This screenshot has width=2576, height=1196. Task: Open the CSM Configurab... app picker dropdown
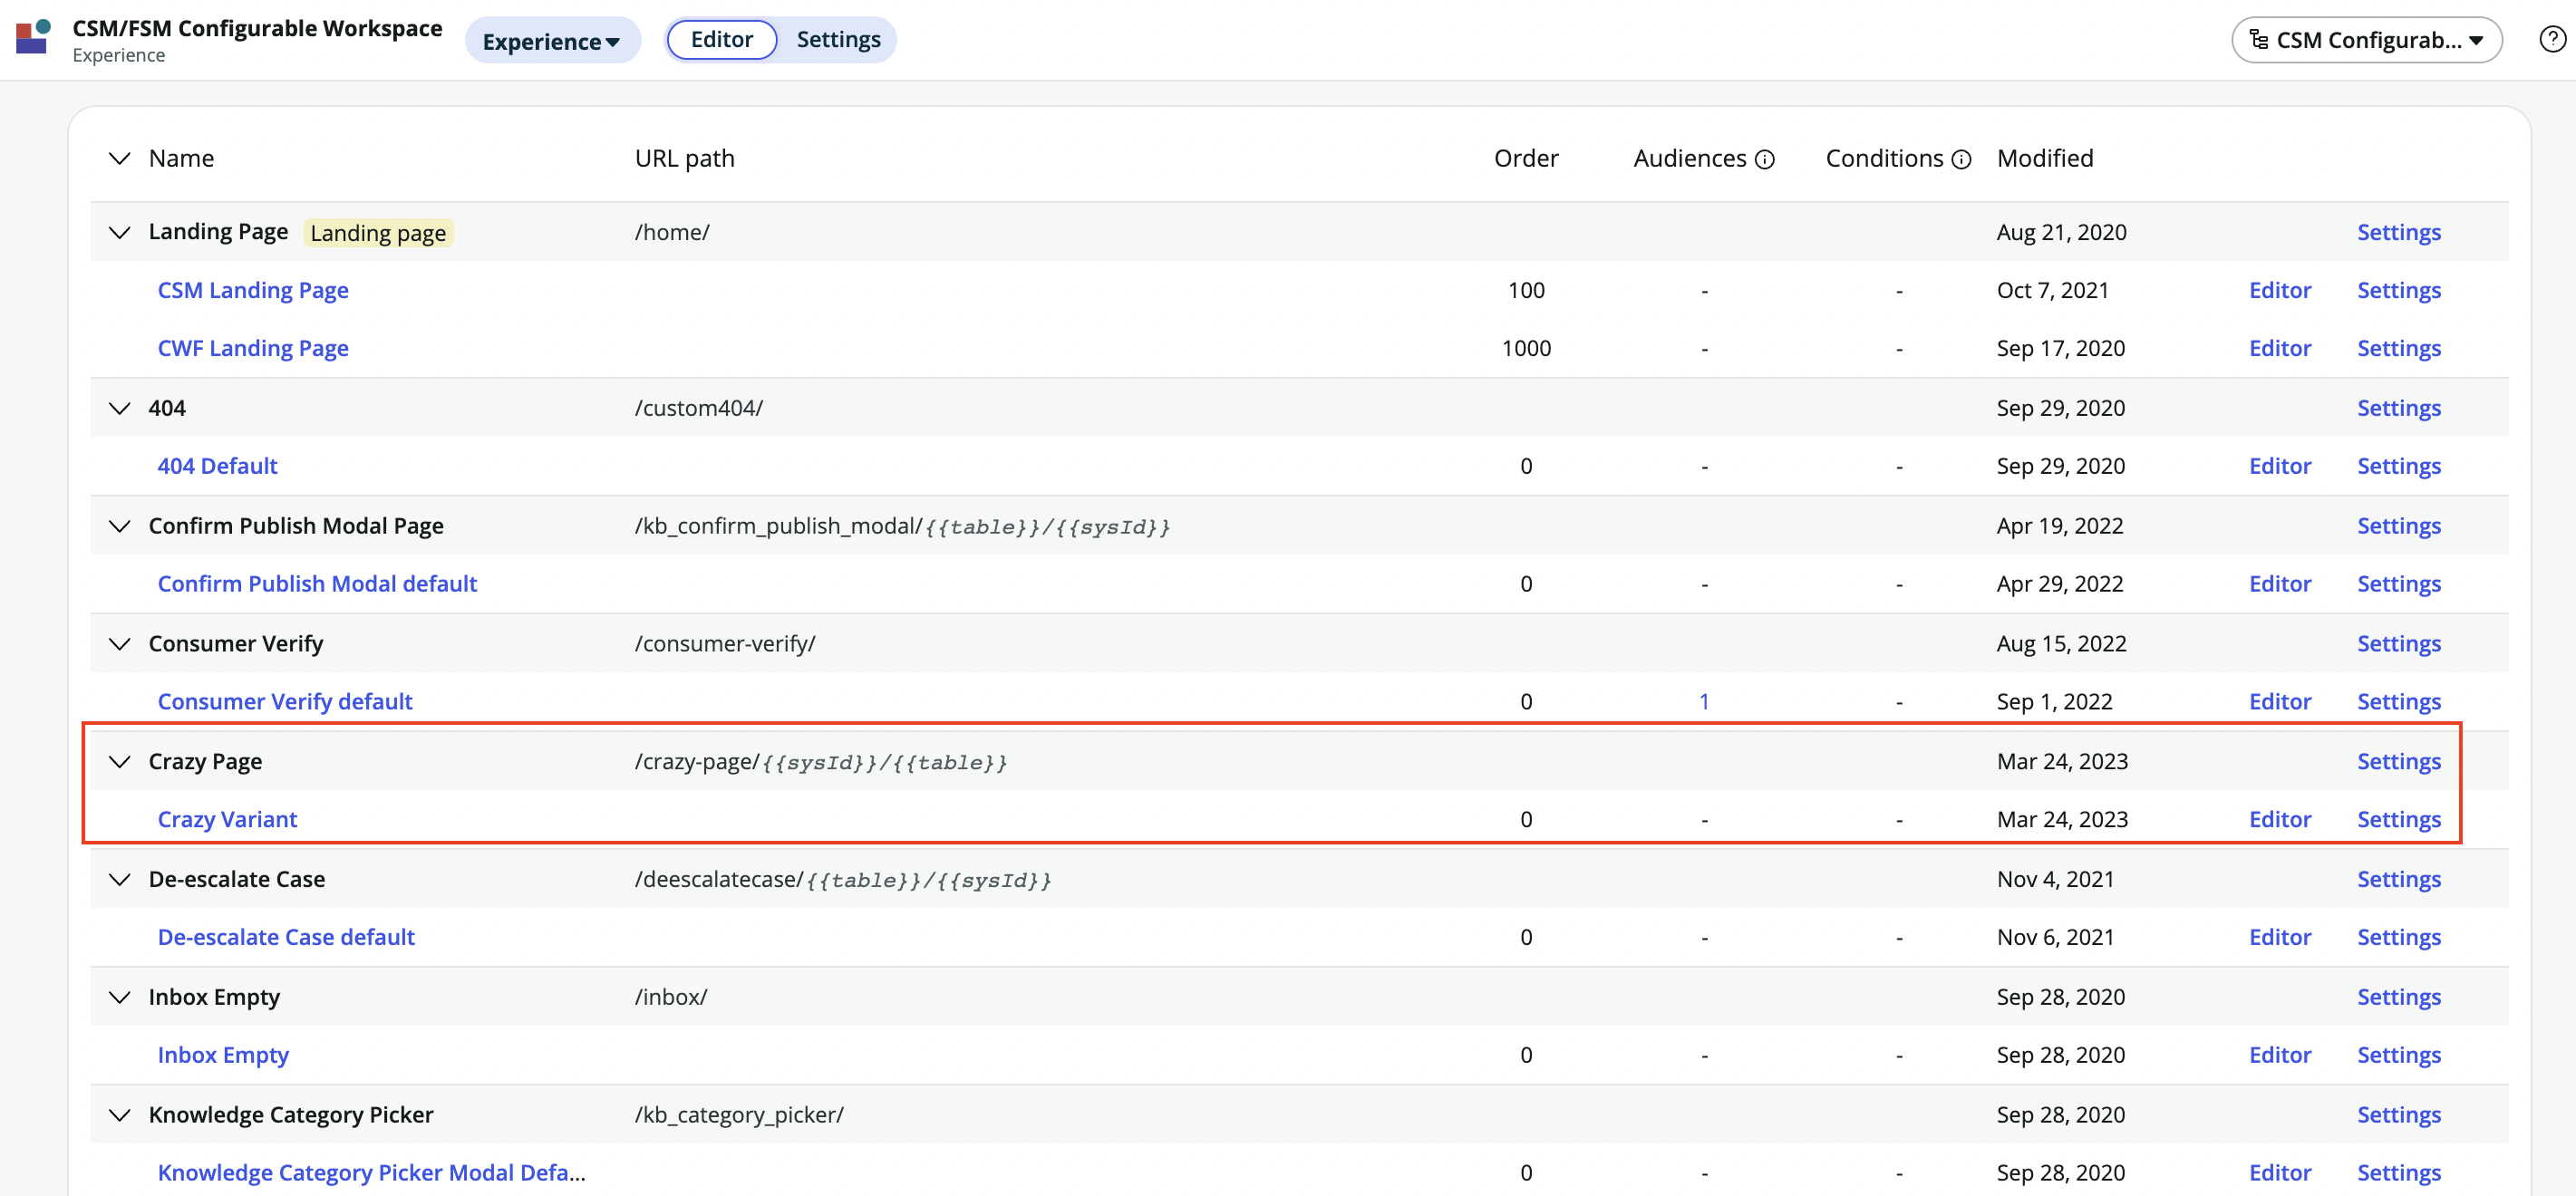2366,40
